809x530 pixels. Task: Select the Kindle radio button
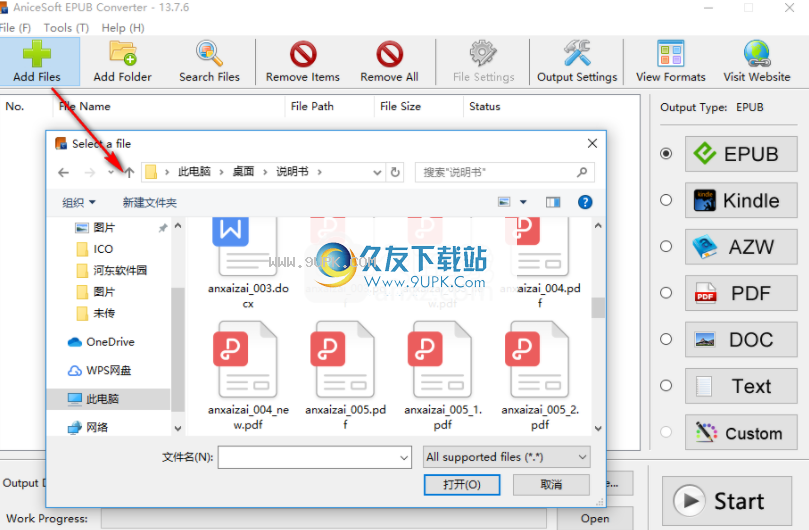click(666, 200)
